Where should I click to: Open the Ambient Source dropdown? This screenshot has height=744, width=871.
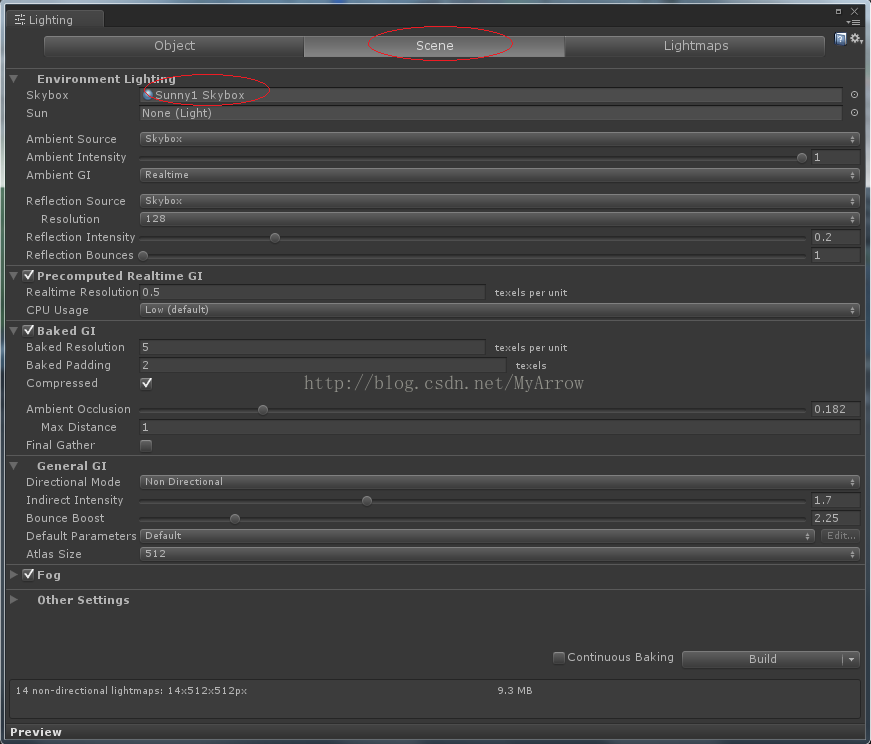499,139
